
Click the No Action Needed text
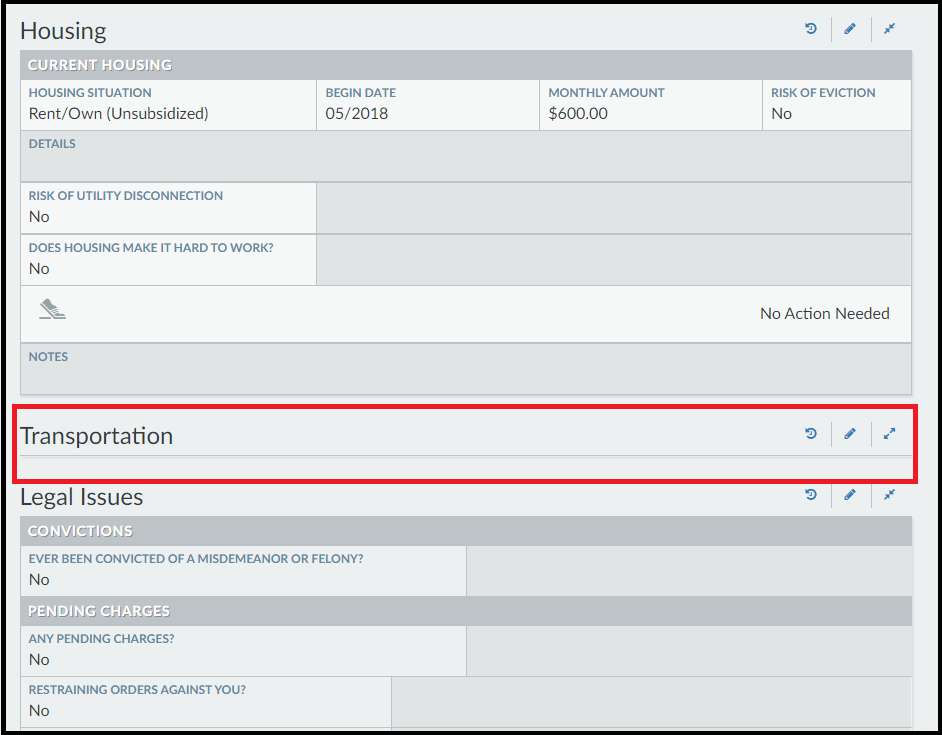pyautogui.click(x=824, y=314)
